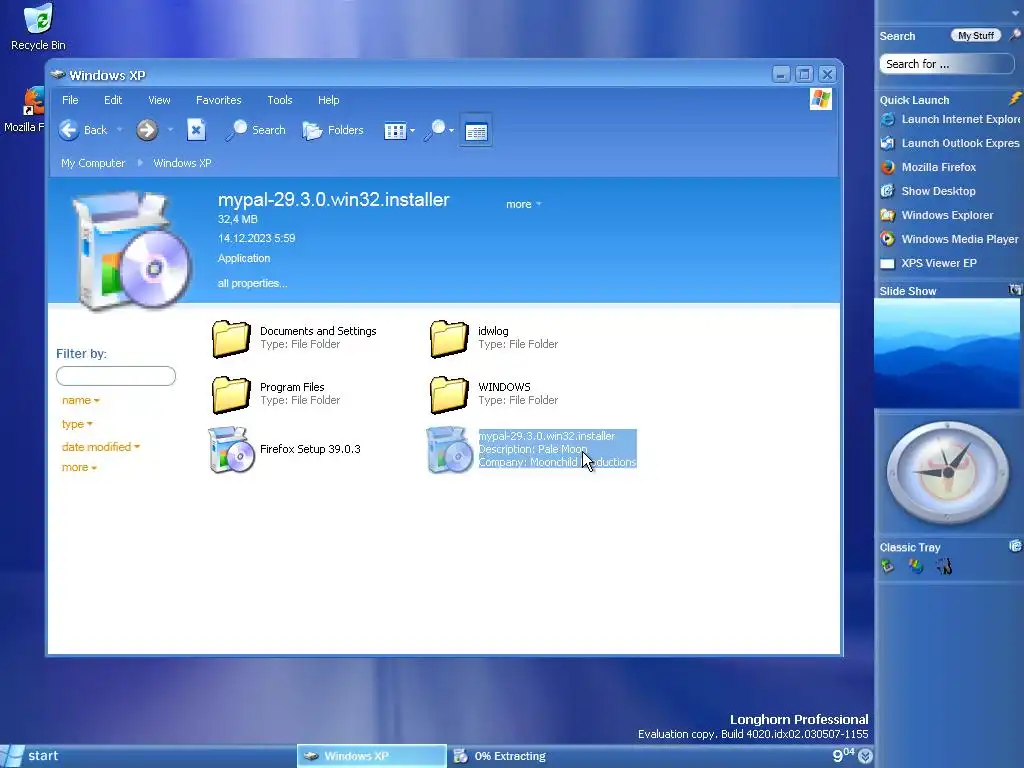The image size is (1024, 768).
Task: Click the Windows XP taskbar button
Action: 372,756
